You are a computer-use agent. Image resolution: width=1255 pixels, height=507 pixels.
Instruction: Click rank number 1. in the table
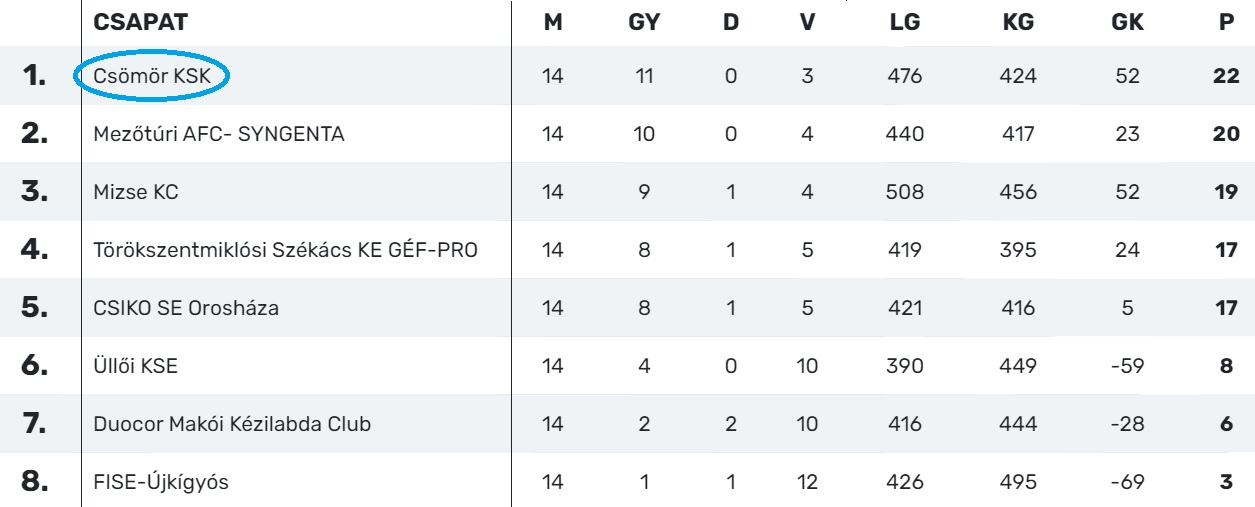pyautogui.click(x=36, y=76)
